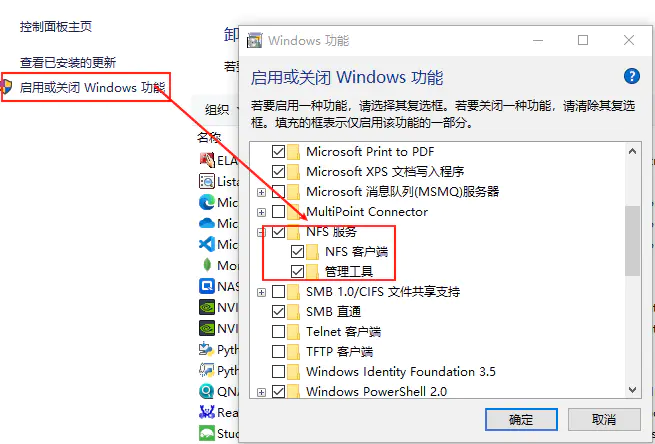Uncheck the NFS 客户端 checkbox

pyautogui.click(x=297, y=252)
